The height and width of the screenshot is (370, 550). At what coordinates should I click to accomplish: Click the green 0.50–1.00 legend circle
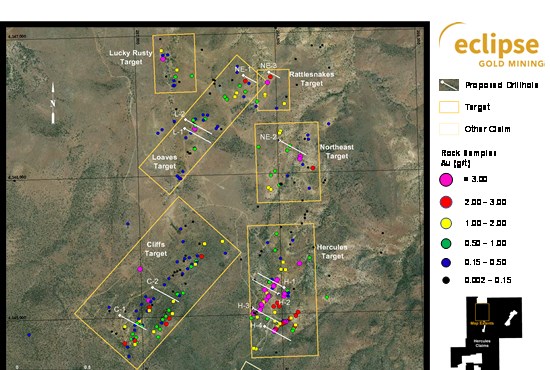pos(446,243)
